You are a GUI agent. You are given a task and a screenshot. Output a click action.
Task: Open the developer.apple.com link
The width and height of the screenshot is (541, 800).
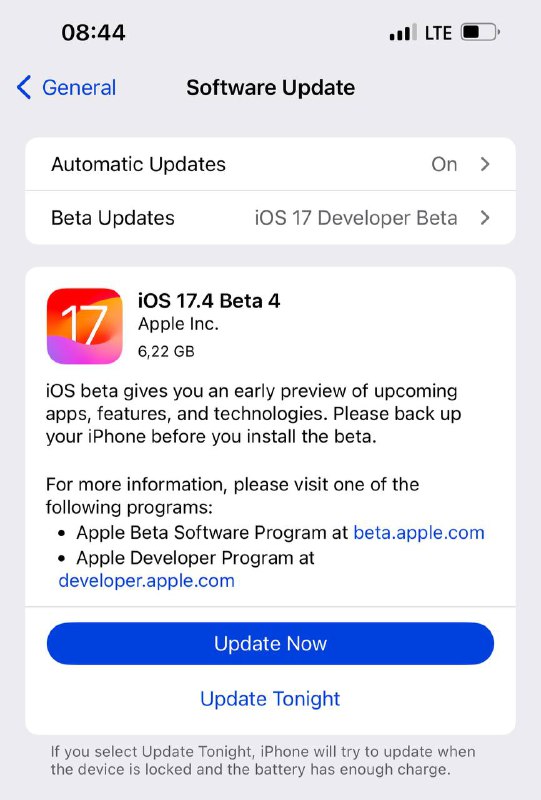point(146,581)
